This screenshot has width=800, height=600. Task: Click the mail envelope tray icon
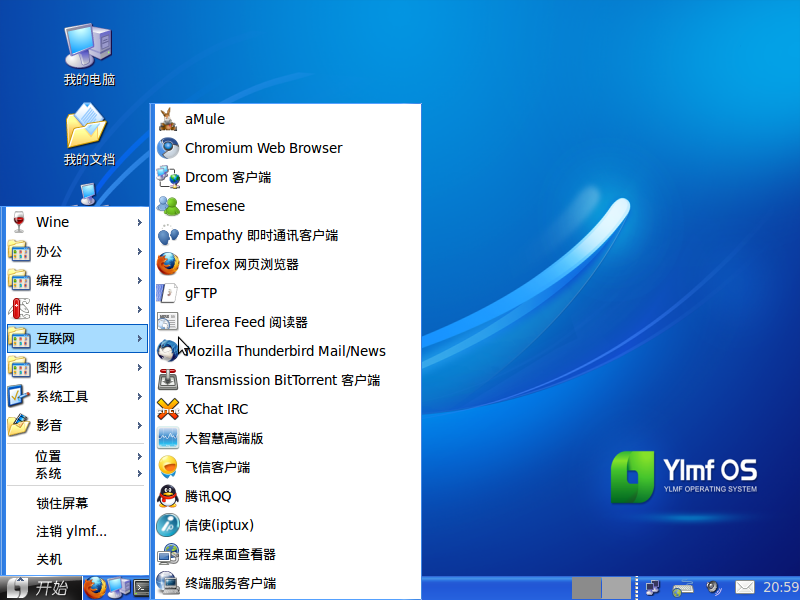point(744,588)
